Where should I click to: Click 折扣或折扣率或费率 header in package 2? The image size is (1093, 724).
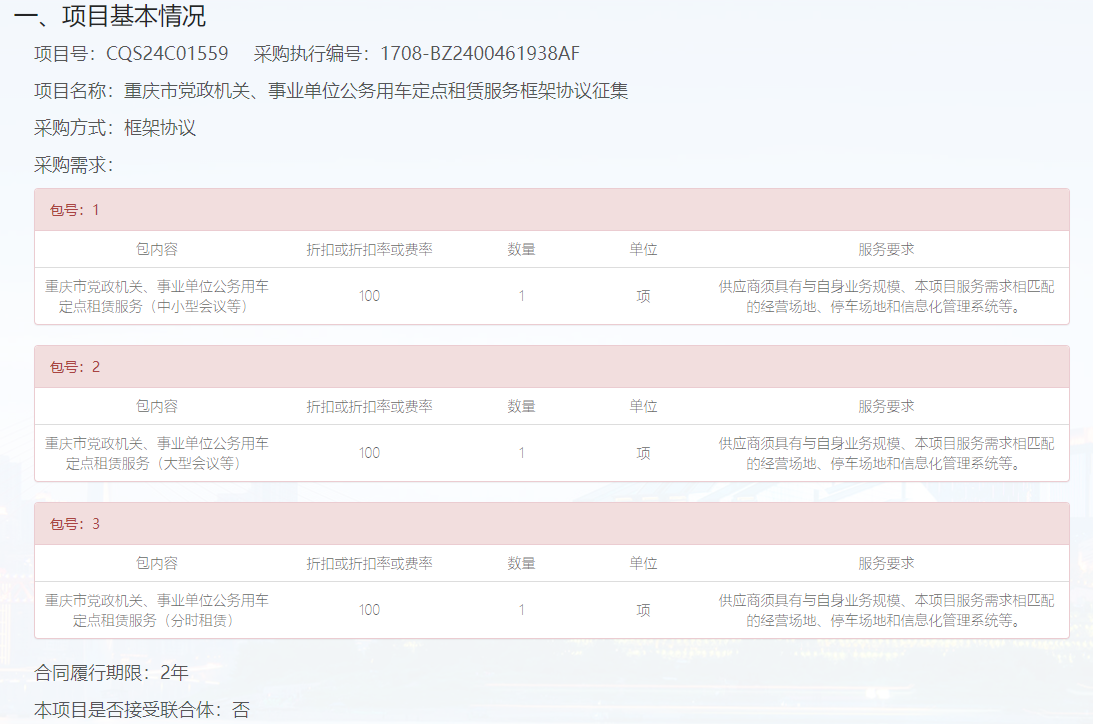(x=369, y=406)
